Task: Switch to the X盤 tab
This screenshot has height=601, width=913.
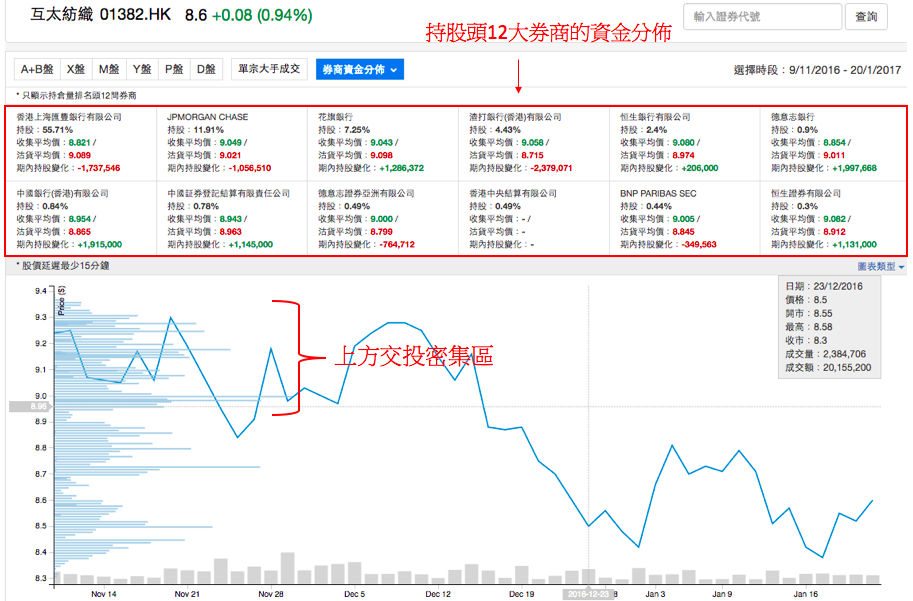Action: (76, 69)
